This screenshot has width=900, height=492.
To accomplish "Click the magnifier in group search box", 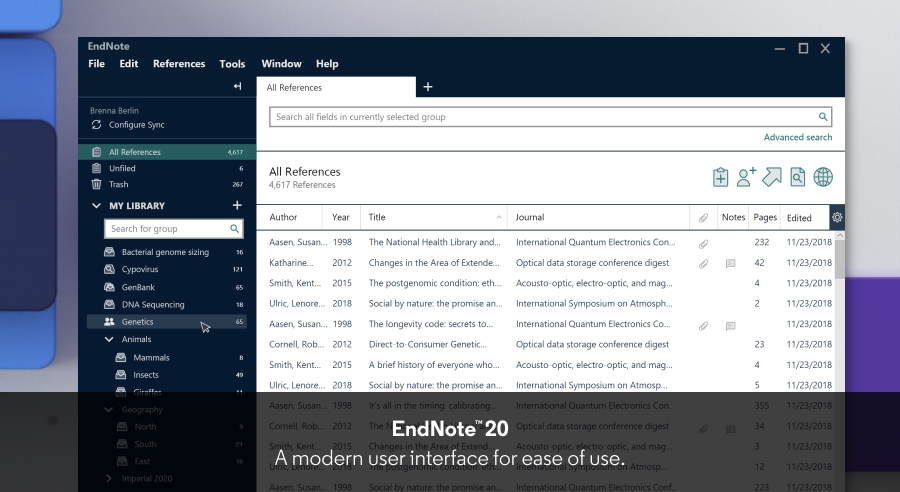I will [234, 228].
